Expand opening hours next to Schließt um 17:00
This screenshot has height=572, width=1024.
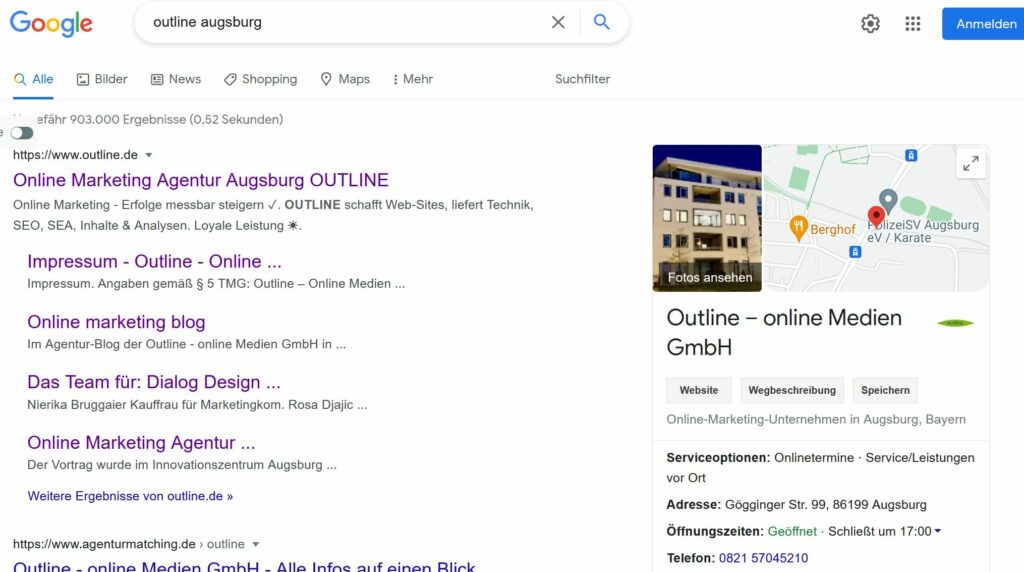pos(938,531)
